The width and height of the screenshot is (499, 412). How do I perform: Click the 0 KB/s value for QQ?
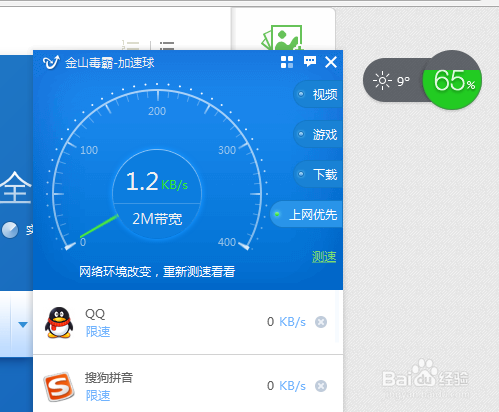coord(286,322)
